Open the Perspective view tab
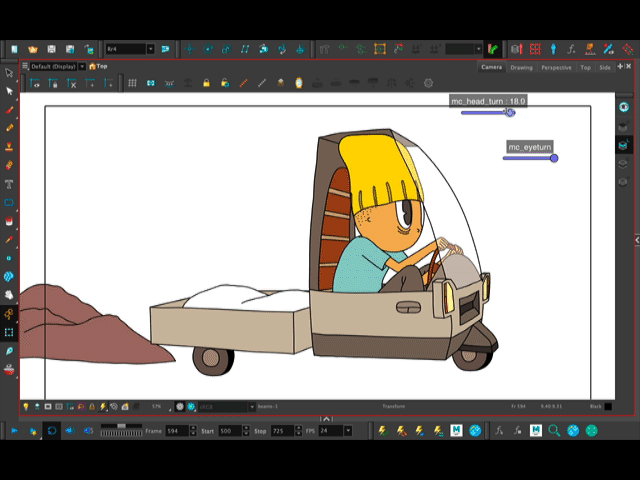This screenshot has height=480, width=640. pyautogui.click(x=556, y=67)
